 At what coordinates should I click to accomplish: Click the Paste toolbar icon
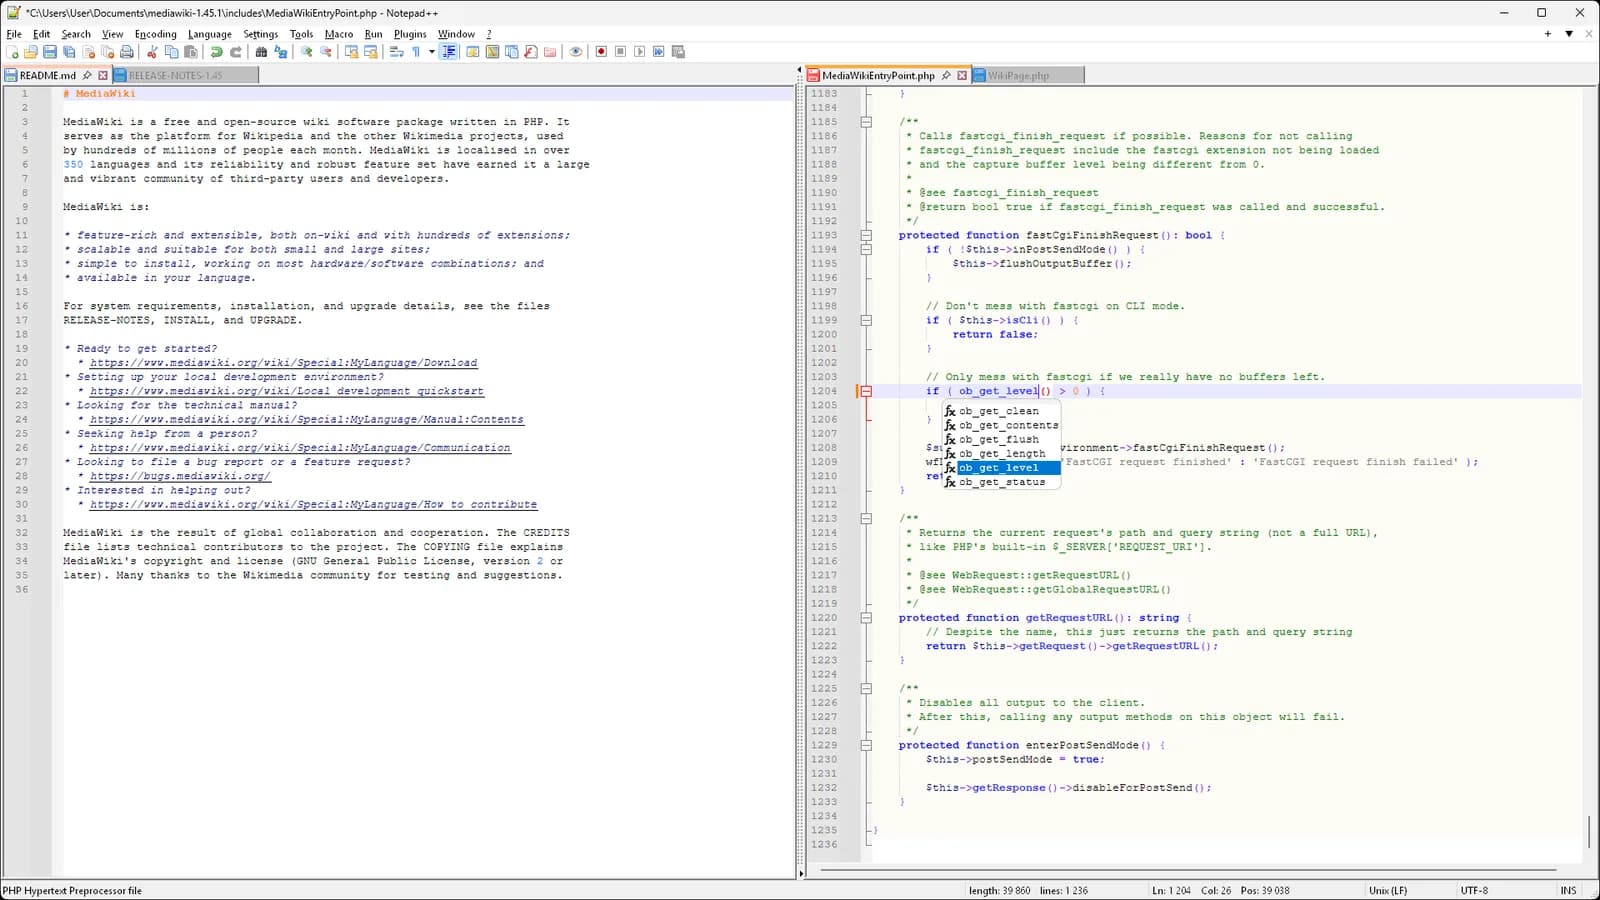pos(190,52)
